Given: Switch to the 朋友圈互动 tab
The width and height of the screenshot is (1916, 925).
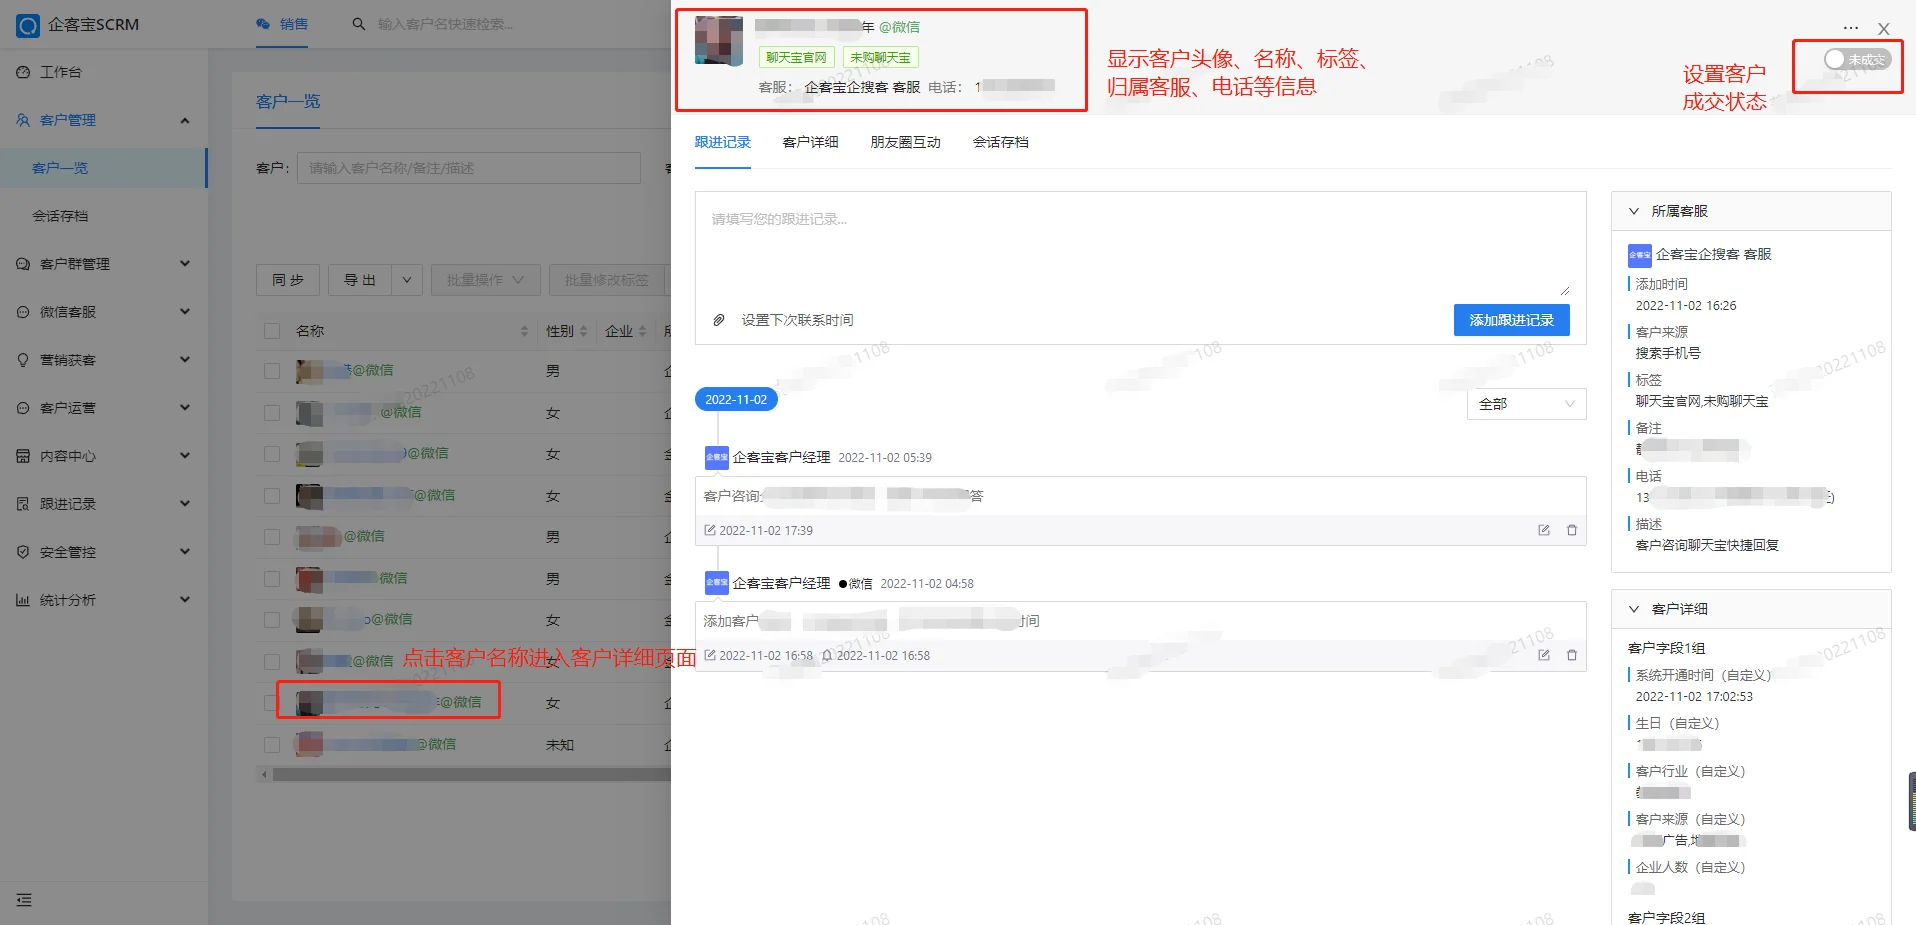Looking at the screenshot, I should pyautogui.click(x=906, y=142).
